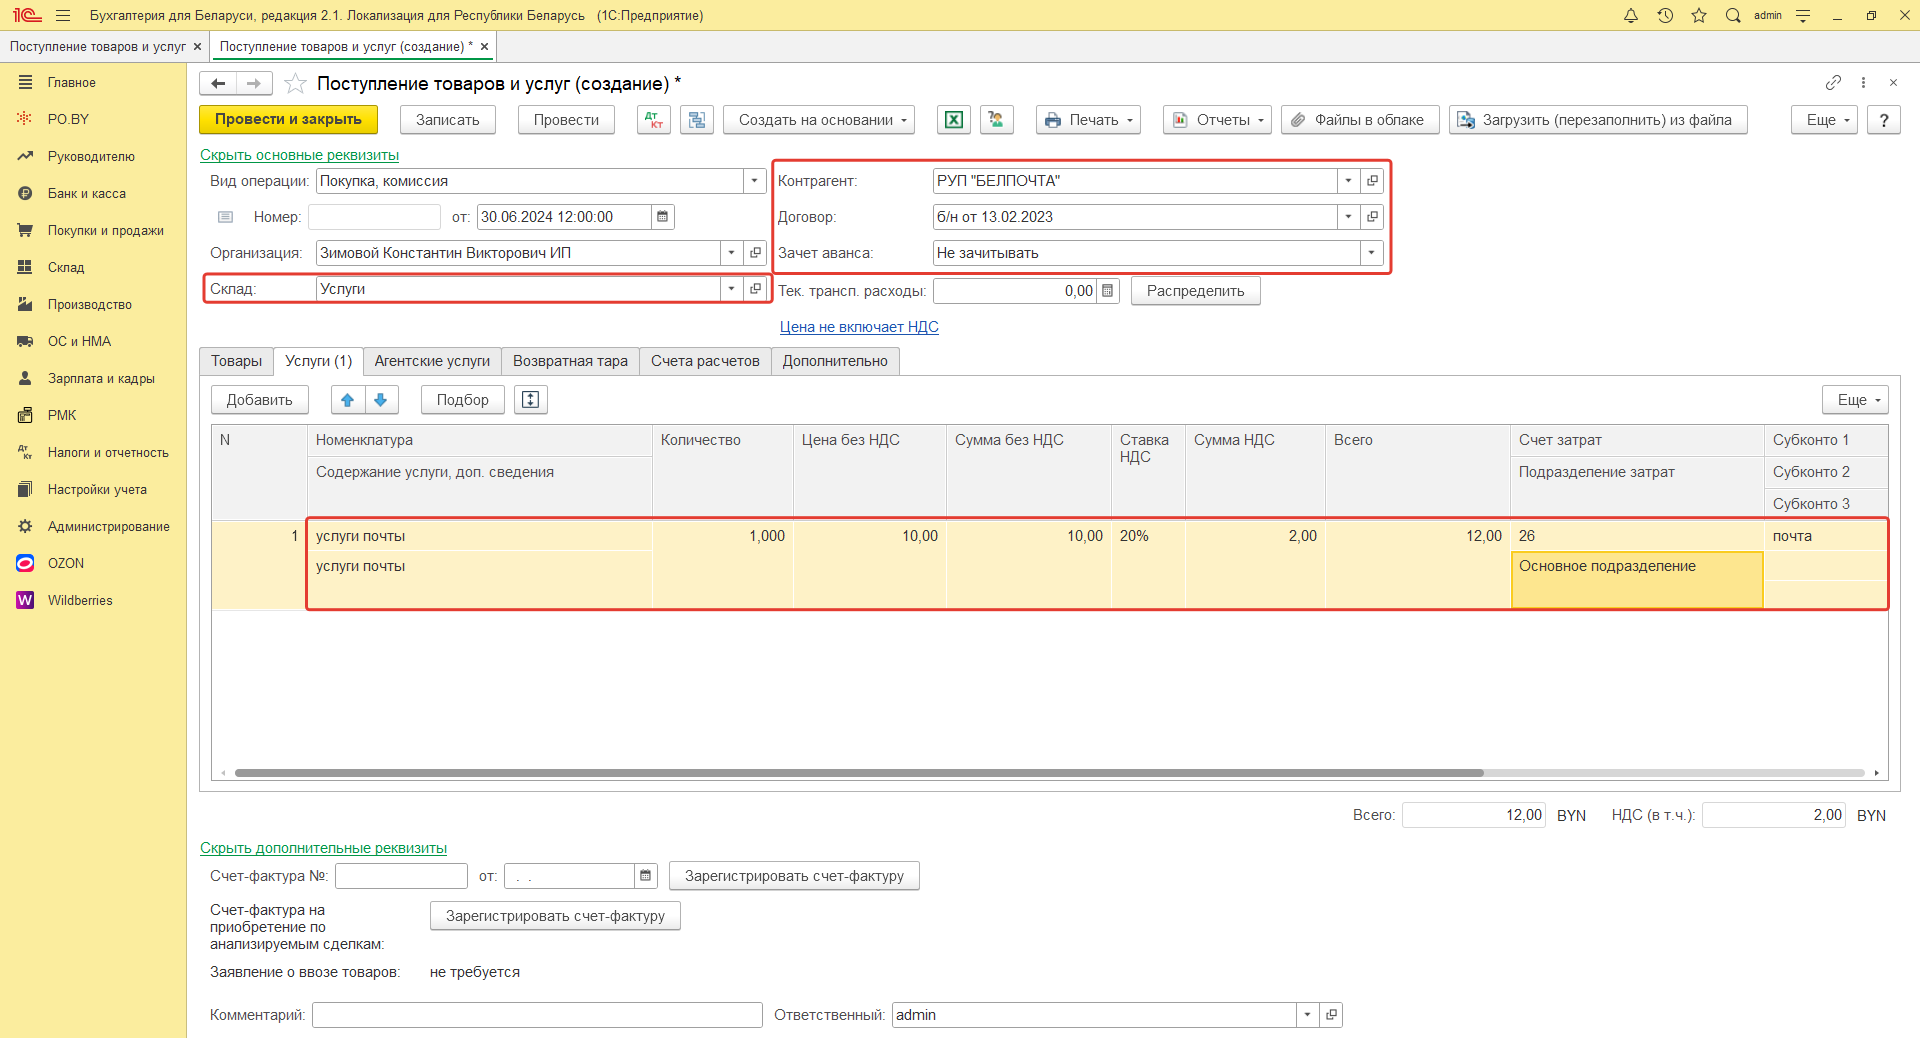Viewport: 1920px width, 1038px height.
Task: Open calendar picker for document date
Action: (663, 217)
